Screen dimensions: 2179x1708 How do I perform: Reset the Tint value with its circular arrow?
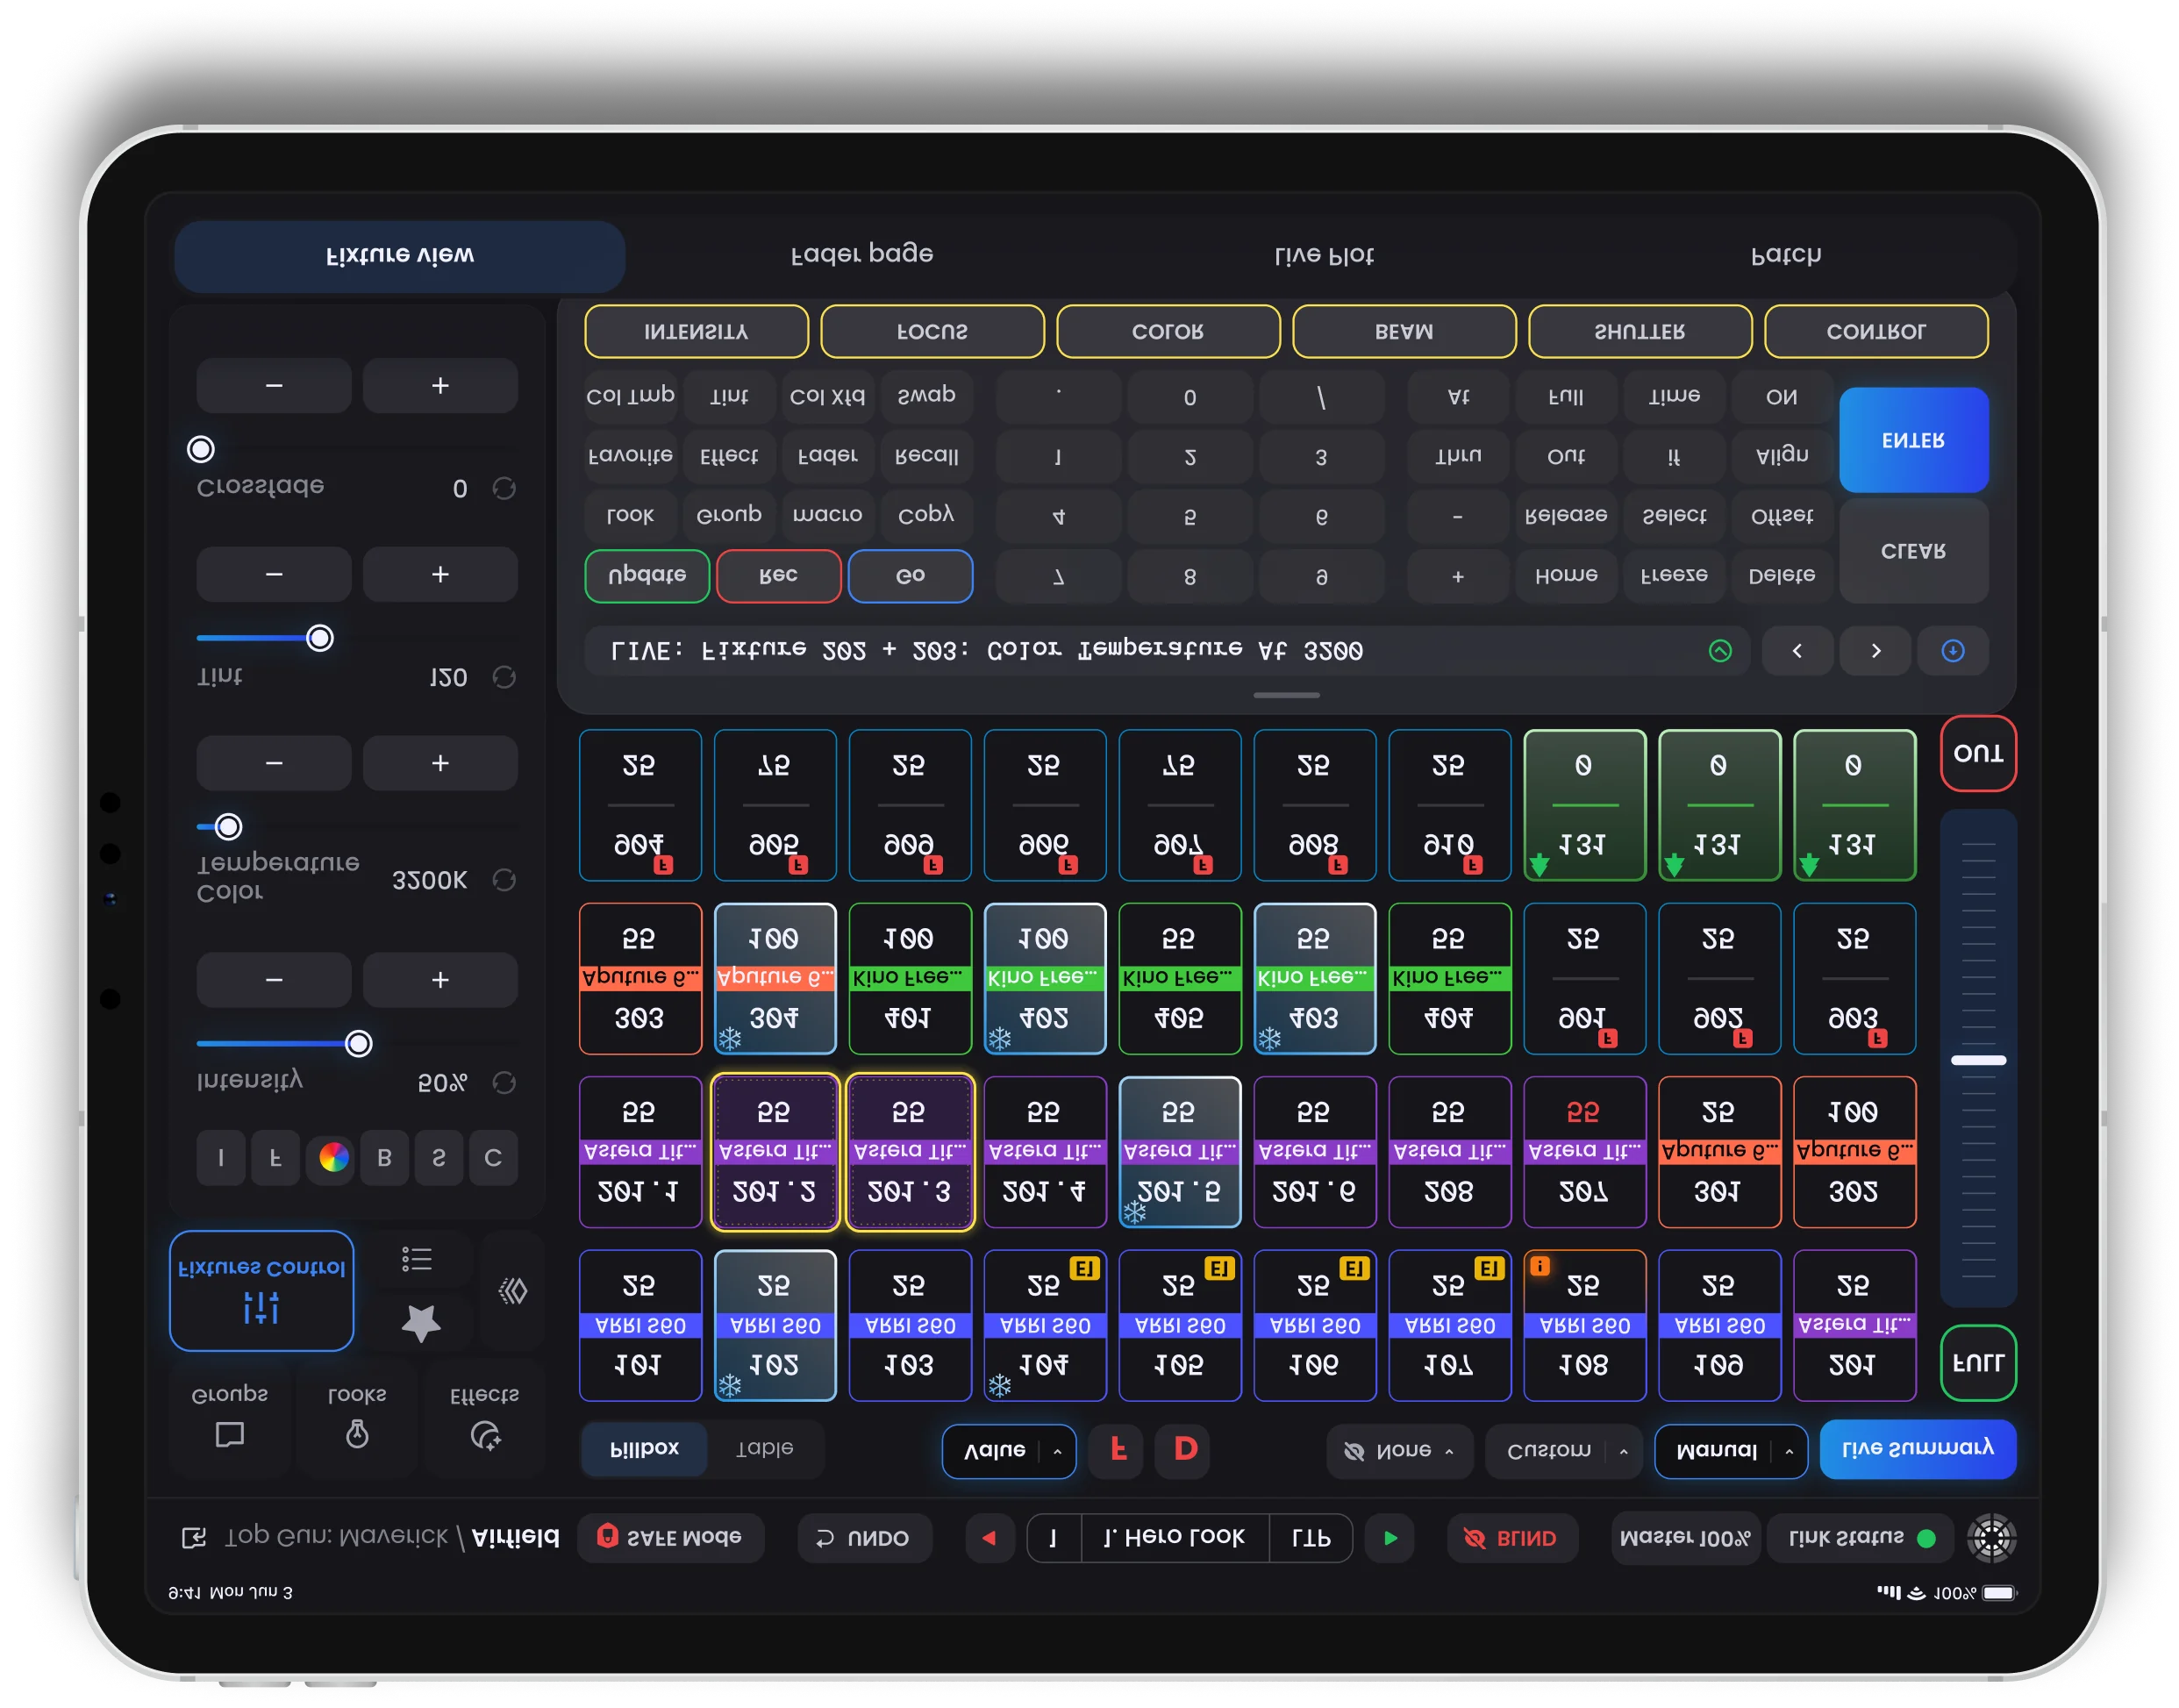pyautogui.click(x=504, y=677)
